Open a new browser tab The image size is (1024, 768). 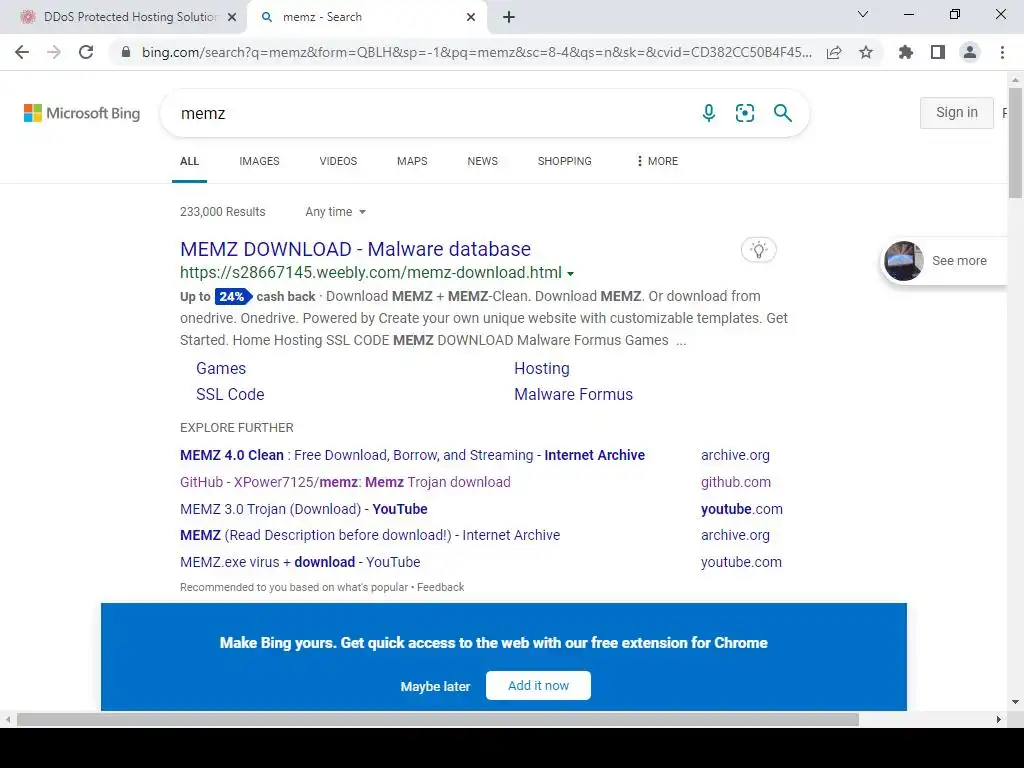click(509, 17)
